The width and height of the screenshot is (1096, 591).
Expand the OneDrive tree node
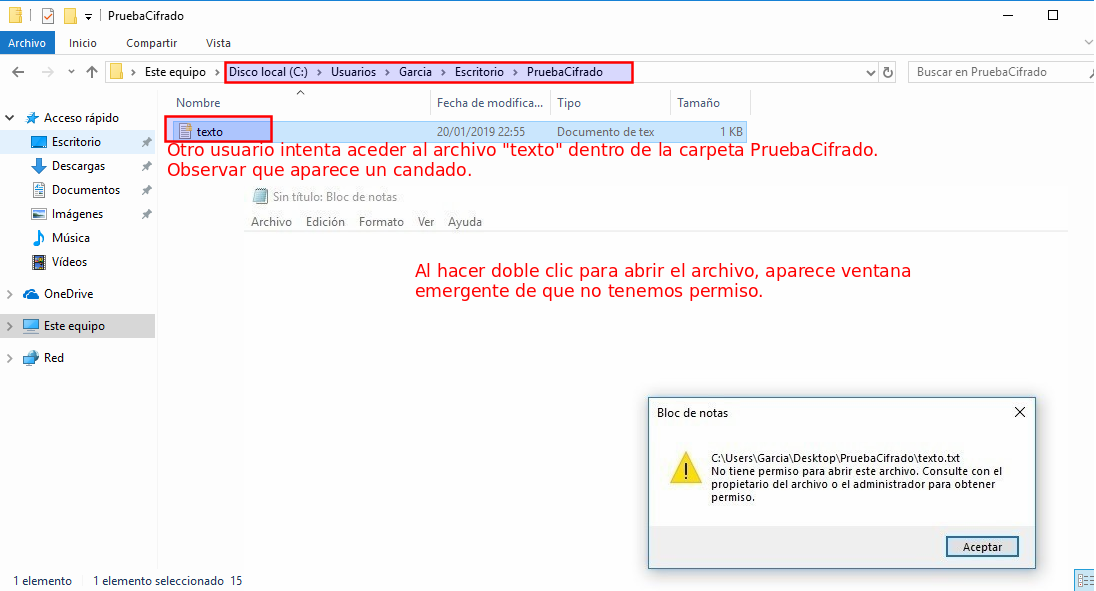[x=10, y=295]
